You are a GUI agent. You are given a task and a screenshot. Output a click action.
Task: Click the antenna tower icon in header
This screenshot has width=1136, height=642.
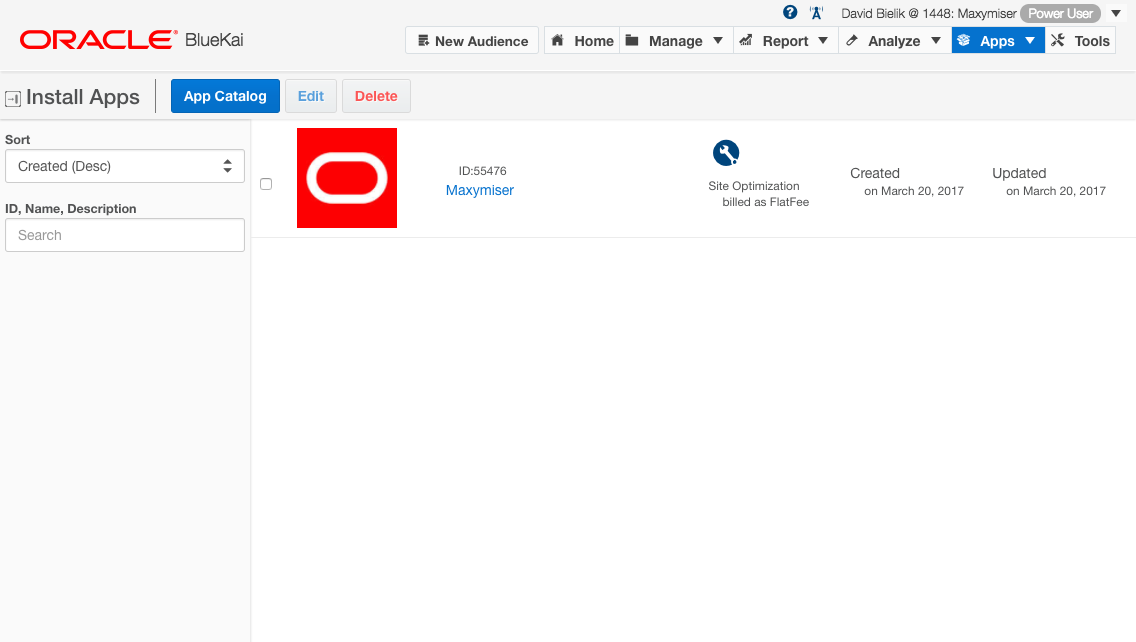coord(816,13)
